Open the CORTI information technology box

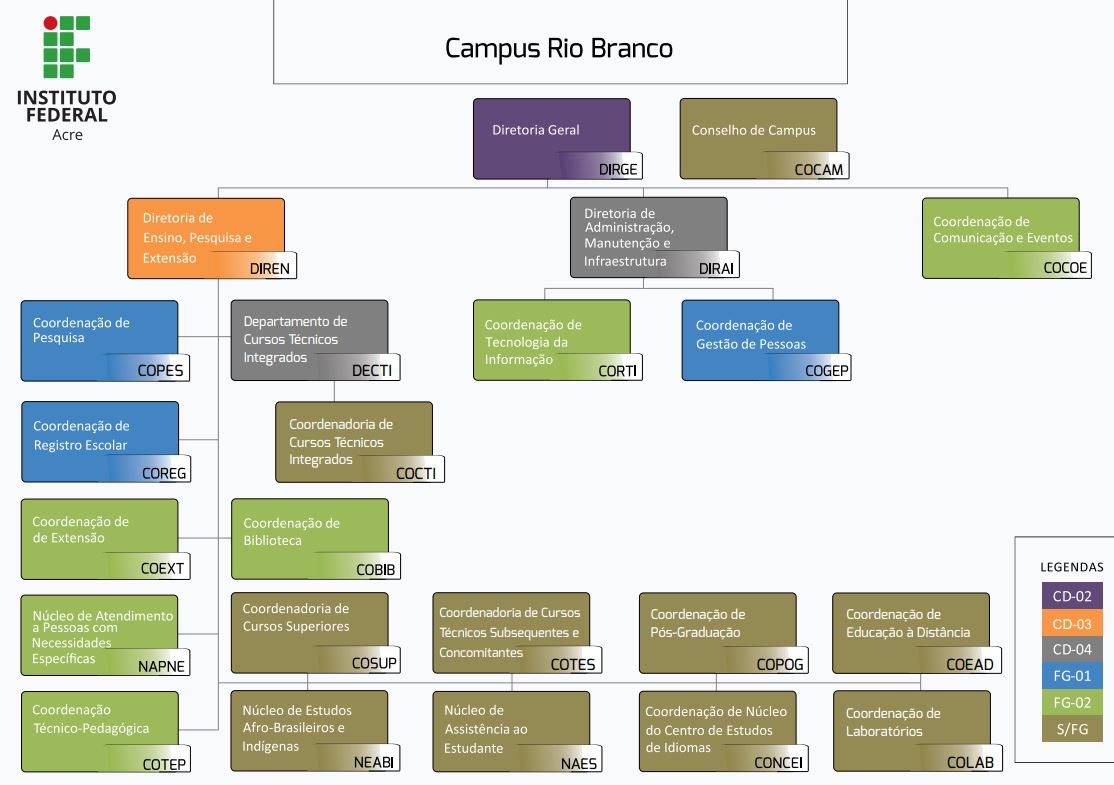552,340
